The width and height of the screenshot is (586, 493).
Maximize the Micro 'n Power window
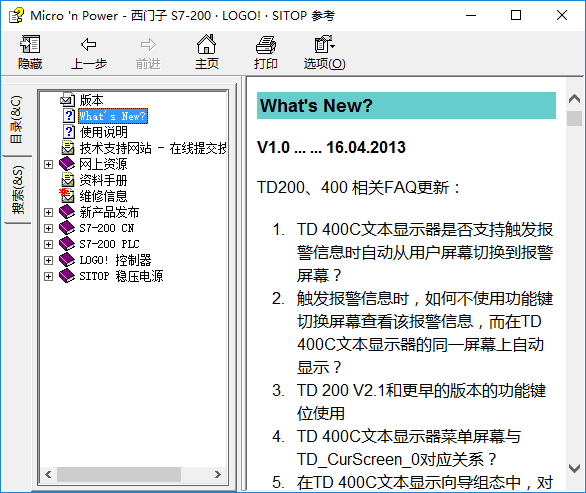[516, 15]
